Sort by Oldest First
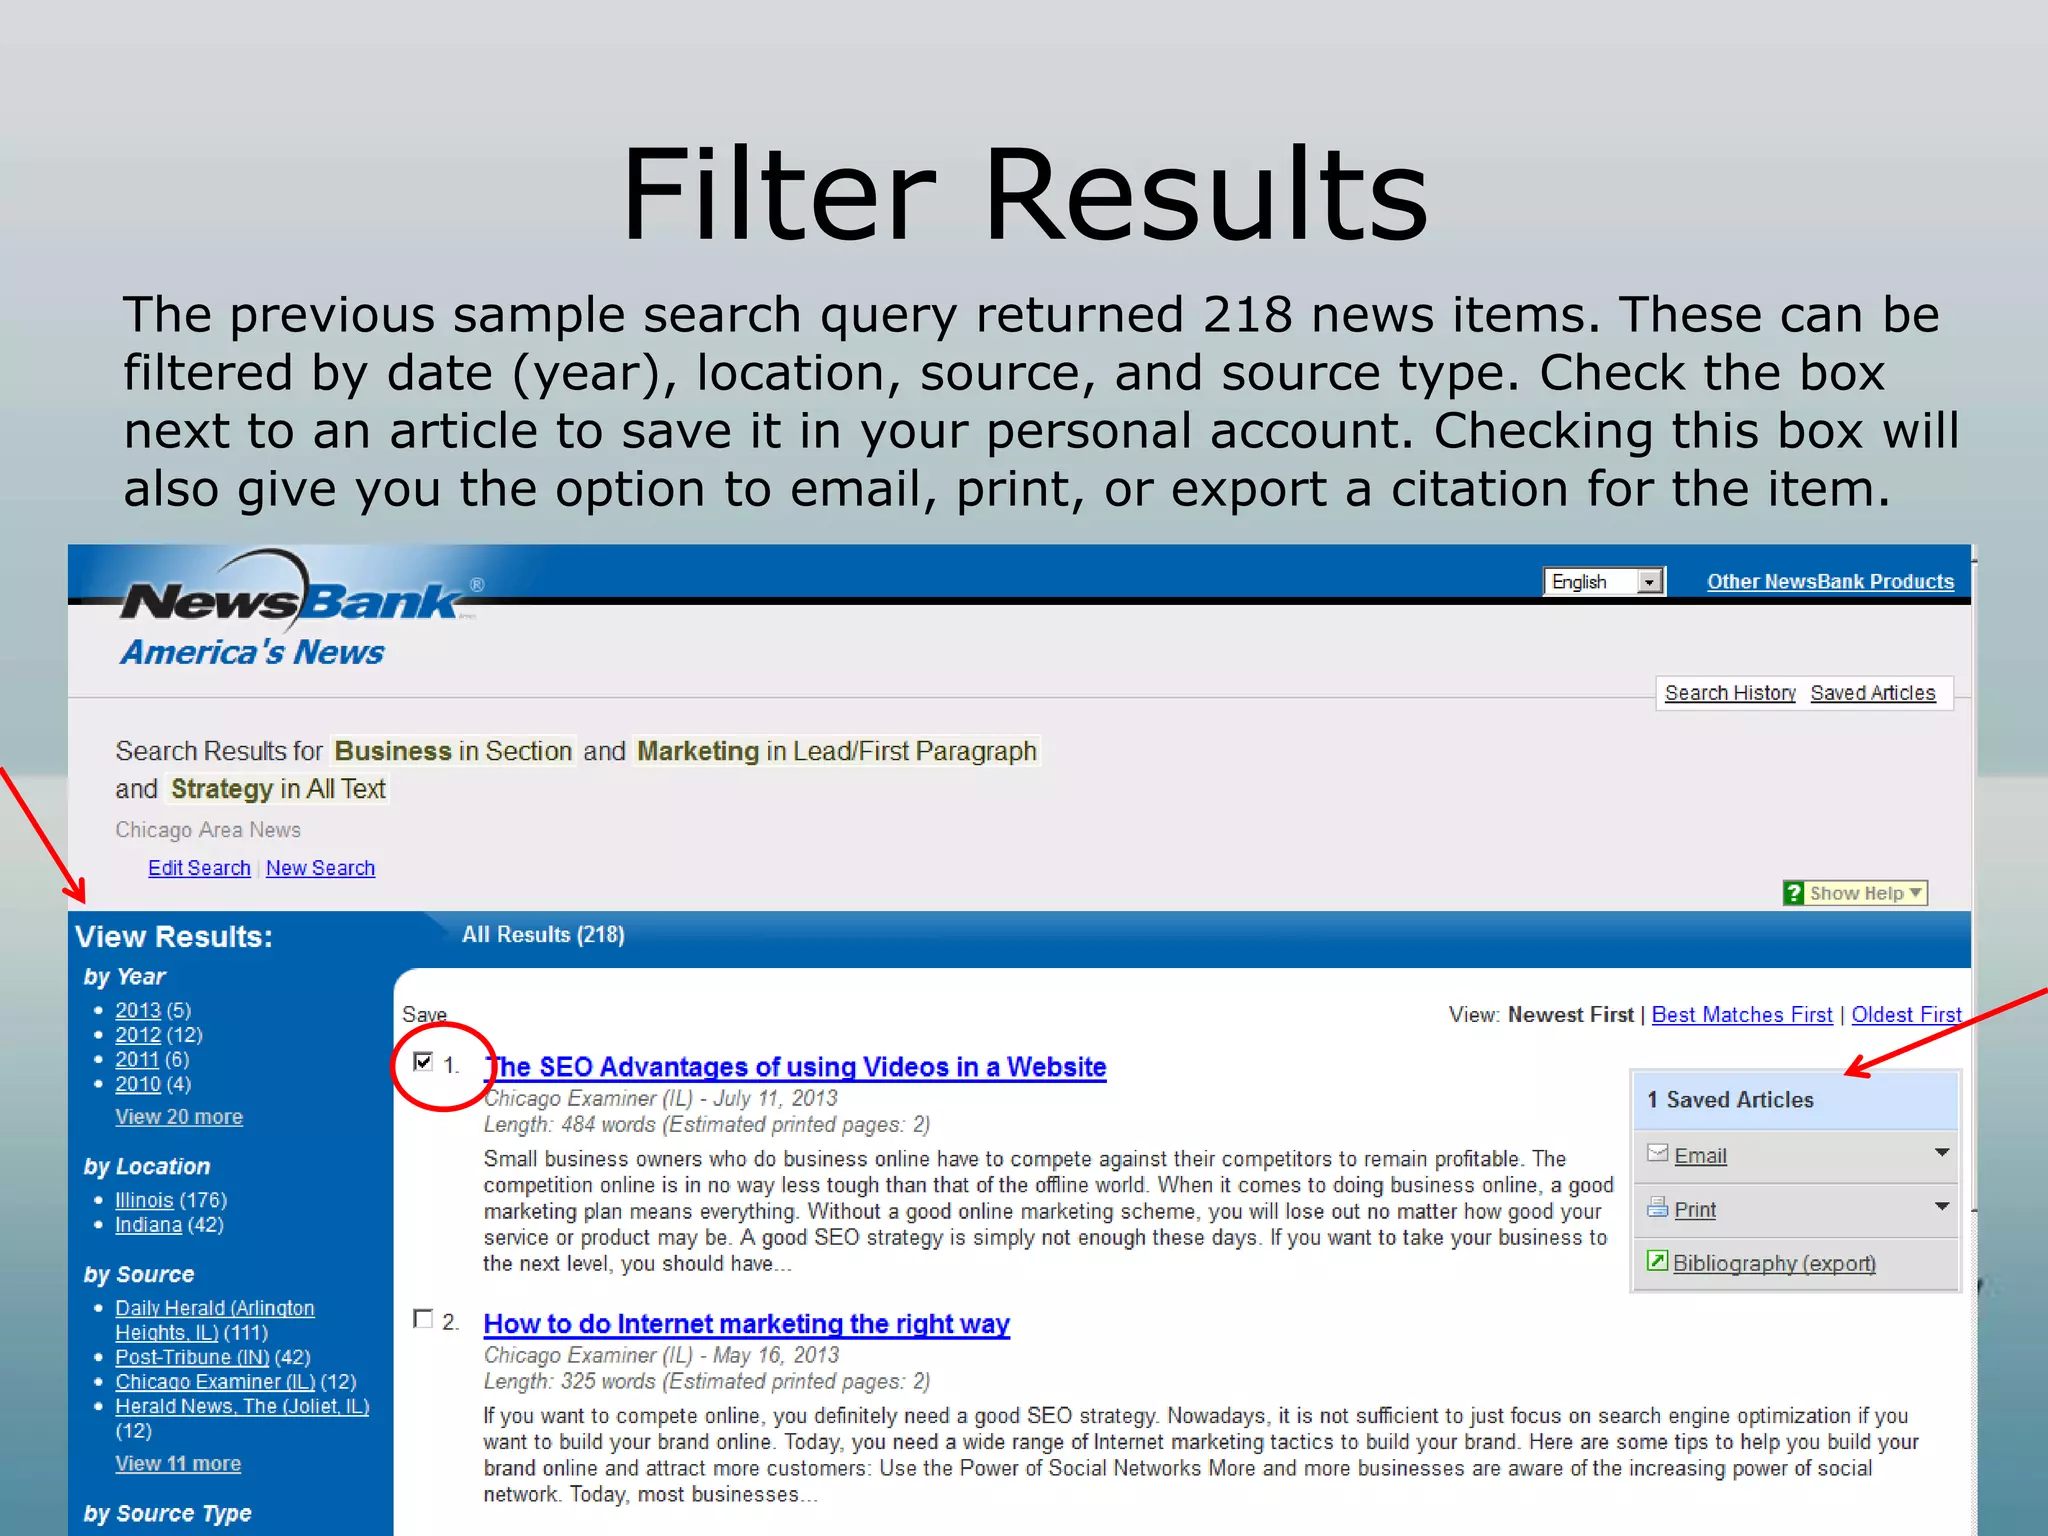This screenshot has width=2048, height=1536. coord(1906,1014)
